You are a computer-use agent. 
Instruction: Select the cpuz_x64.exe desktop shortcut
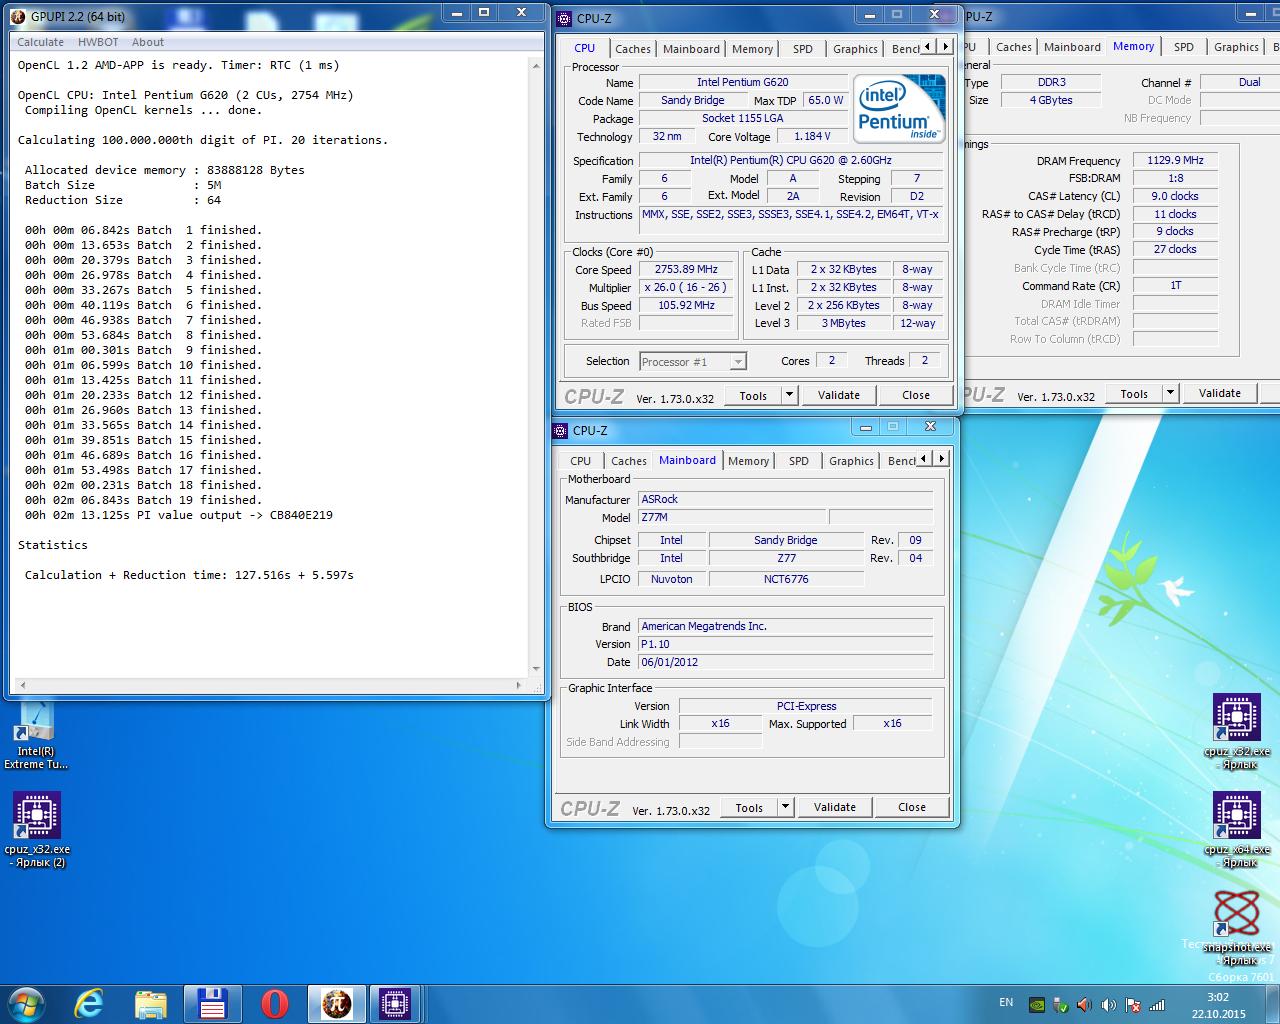tap(1237, 830)
